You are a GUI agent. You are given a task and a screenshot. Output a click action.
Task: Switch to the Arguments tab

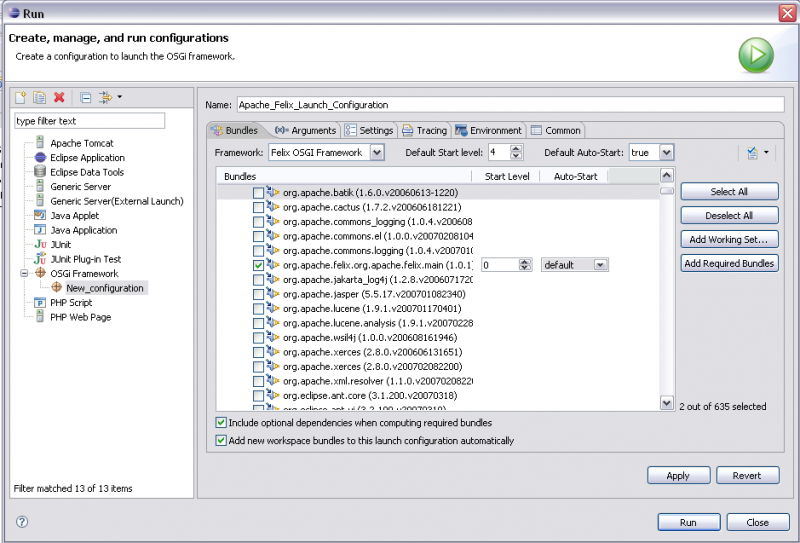pos(306,131)
